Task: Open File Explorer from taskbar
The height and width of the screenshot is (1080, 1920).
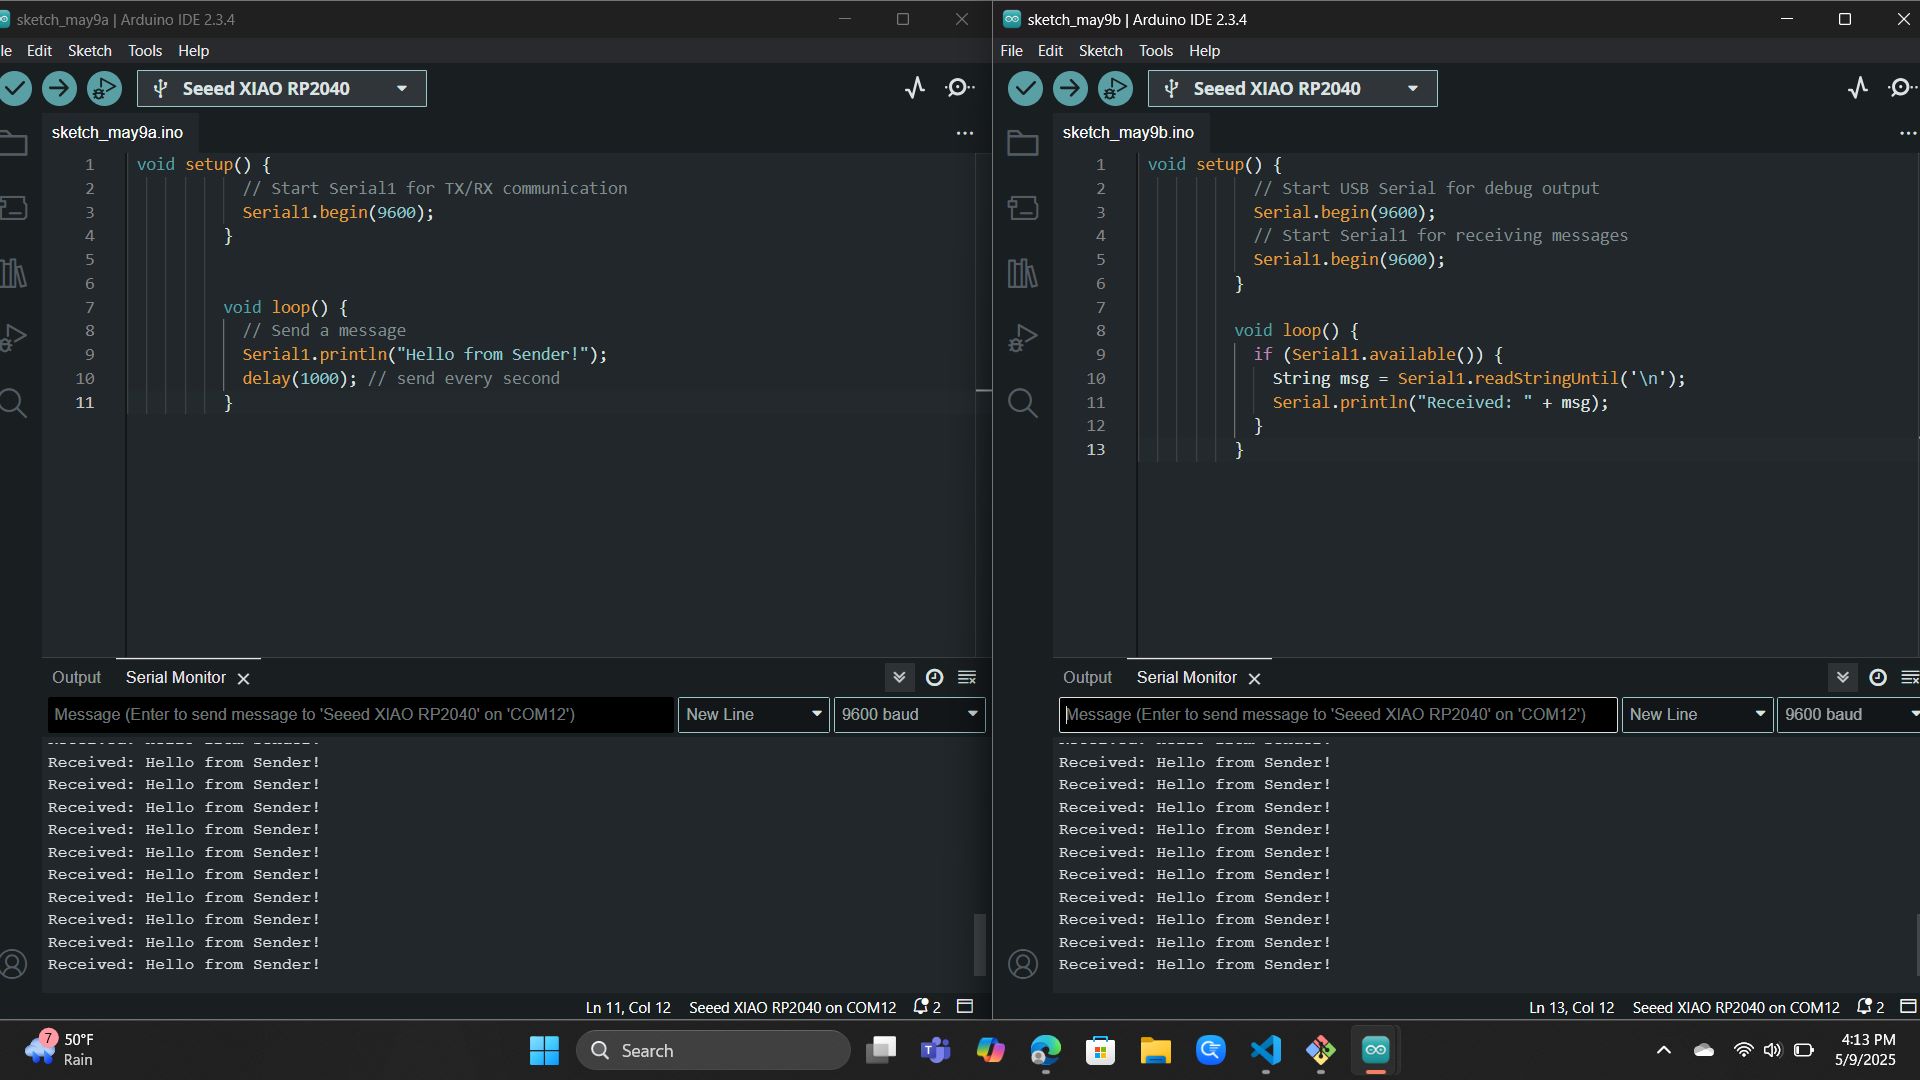Action: click(x=1155, y=1050)
